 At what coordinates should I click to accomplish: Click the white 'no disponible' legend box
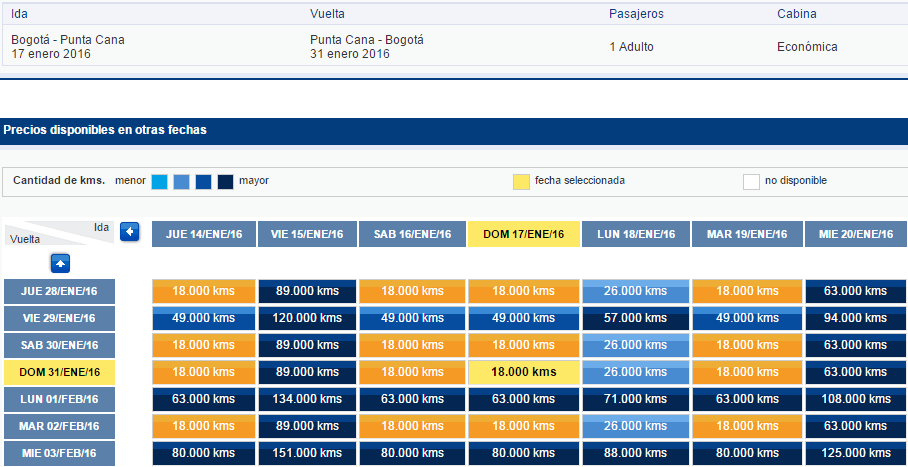tap(751, 182)
